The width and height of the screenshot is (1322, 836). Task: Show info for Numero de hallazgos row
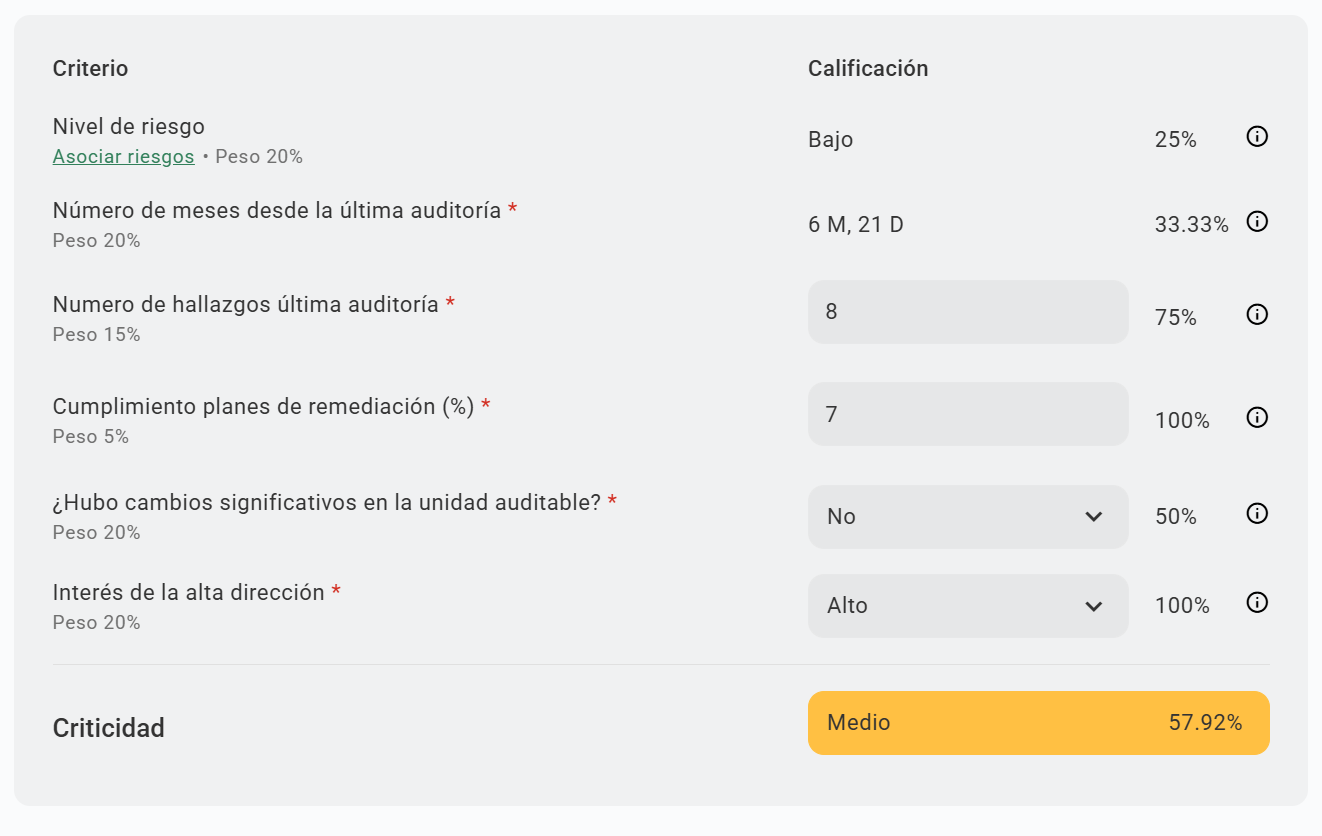pyautogui.click(x=1257, y=314)
